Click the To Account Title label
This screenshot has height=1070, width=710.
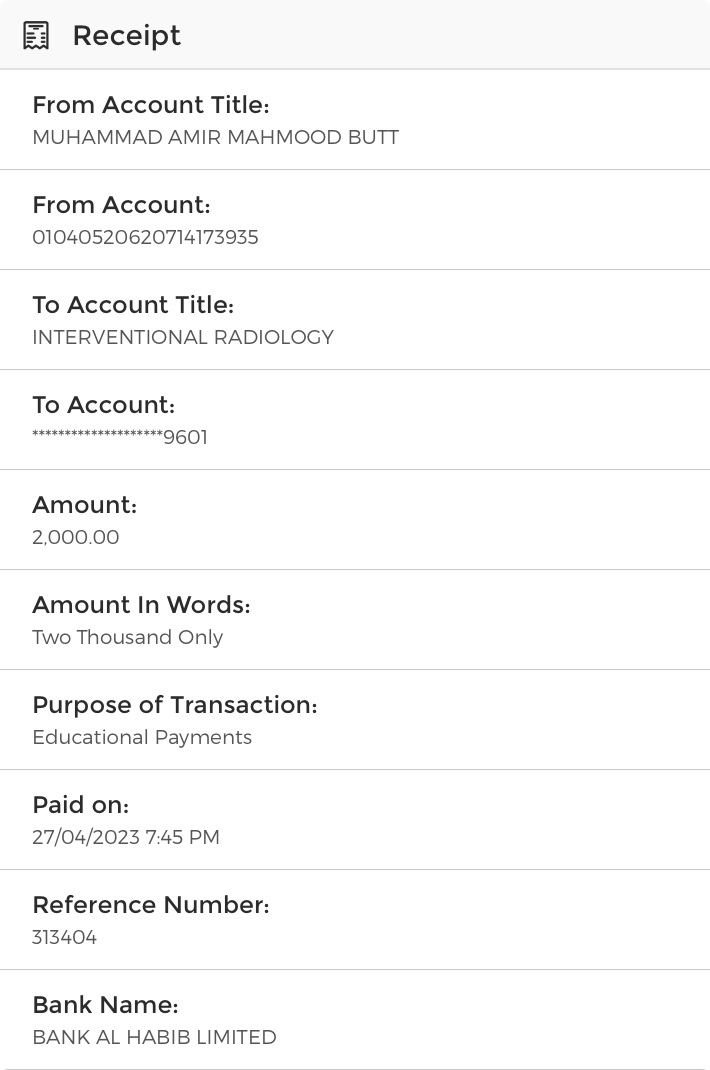pos(133,305)
